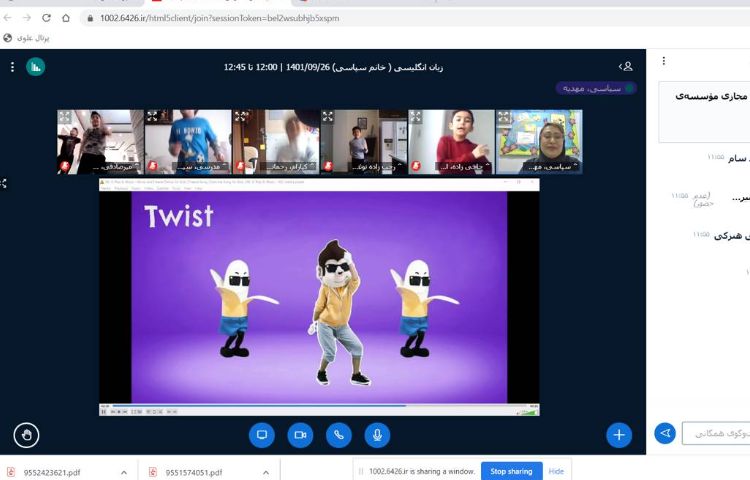Screen dimensions: 750x480
Task: Click the video player seek bar
Action: [x=320, y=405]
